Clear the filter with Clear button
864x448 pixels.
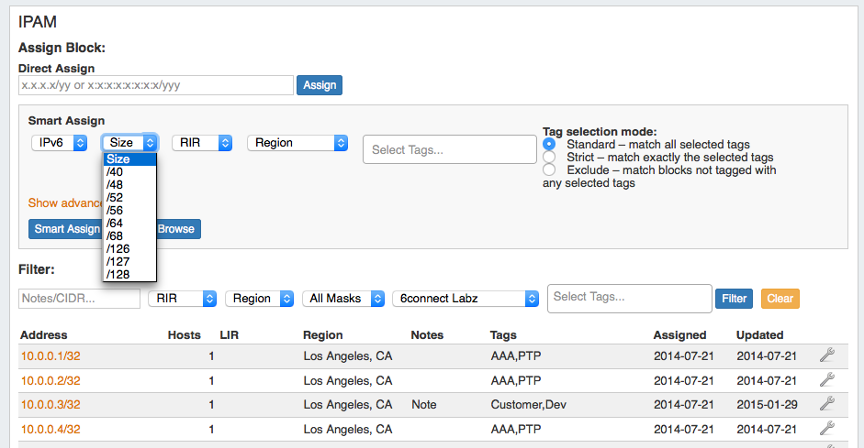pos(780,298)
